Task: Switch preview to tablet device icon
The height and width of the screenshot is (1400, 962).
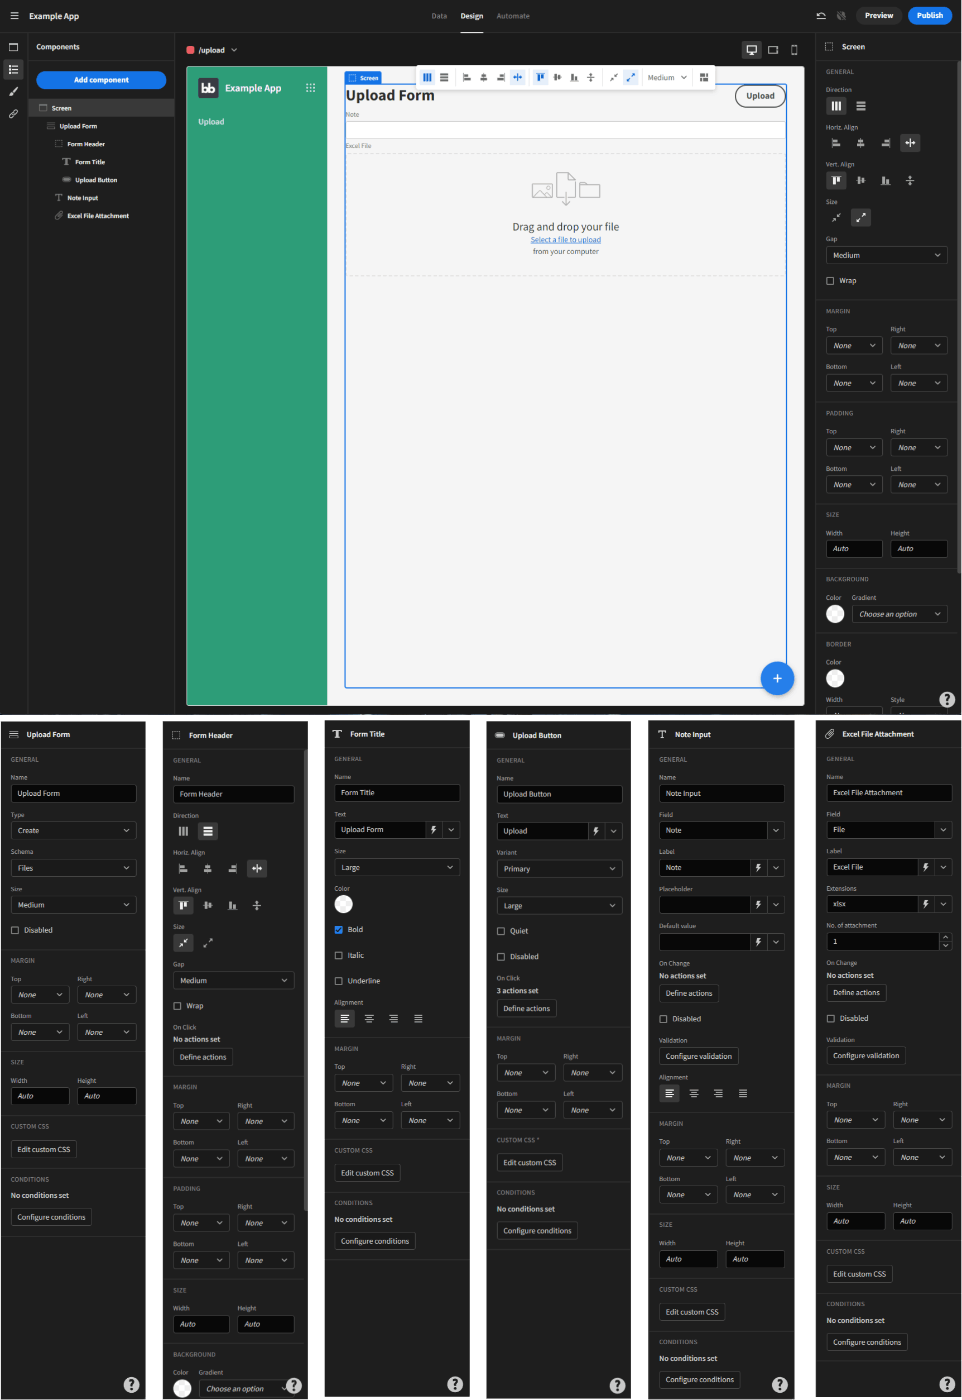Action: click(x=773, y=50)
